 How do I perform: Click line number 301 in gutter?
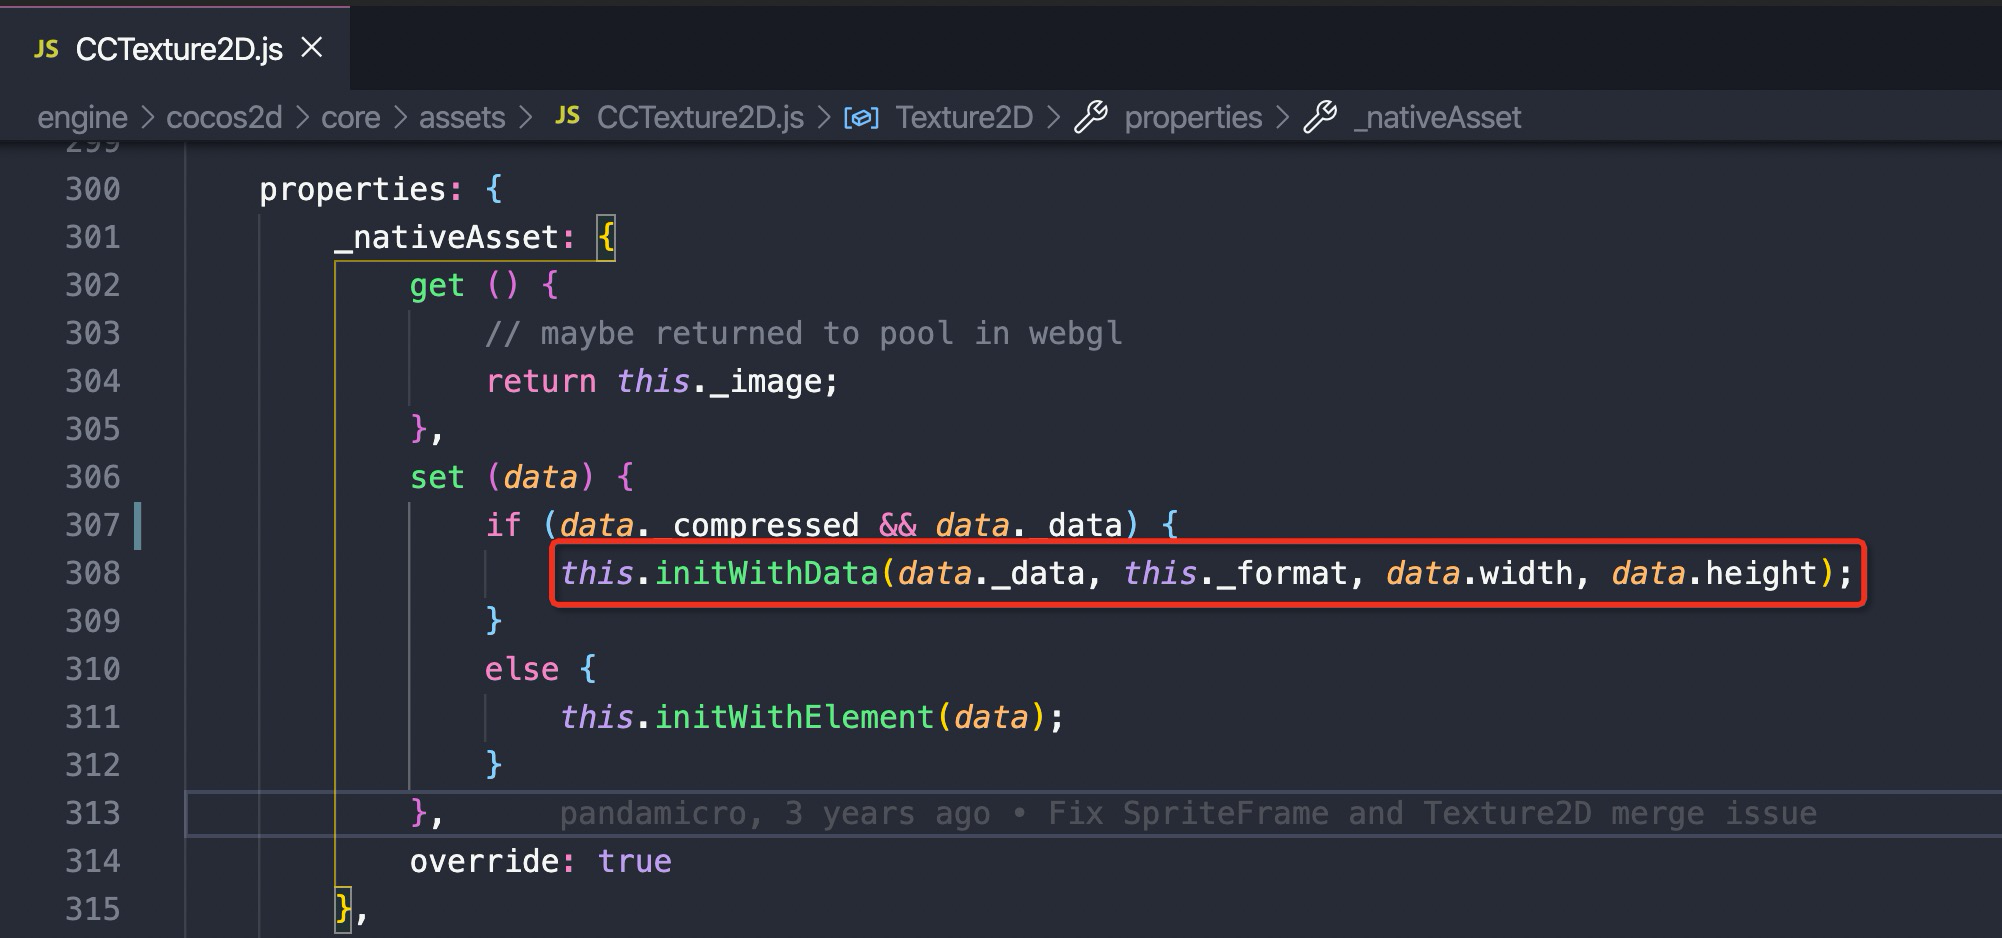92,237
